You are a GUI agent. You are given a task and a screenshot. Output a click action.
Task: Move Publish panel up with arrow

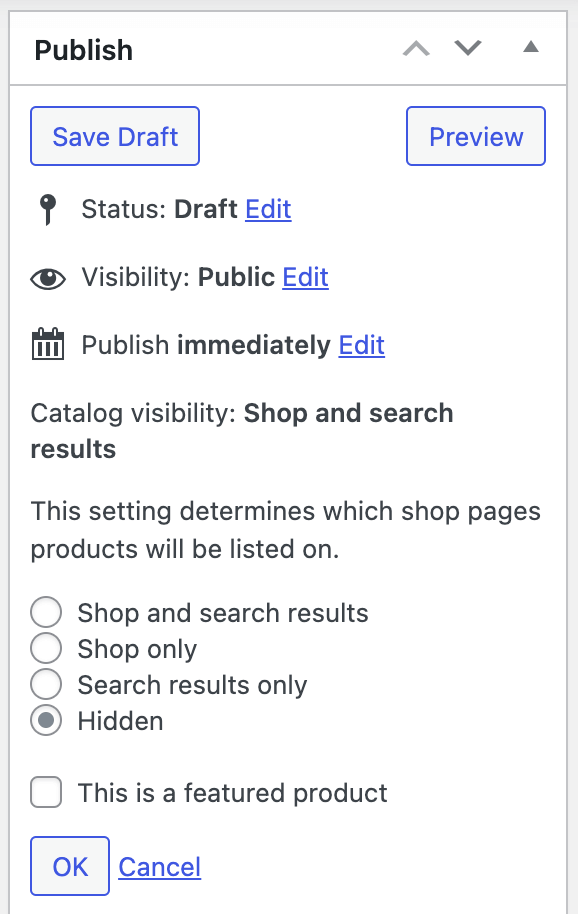pyautogui.click(x=417, y=48)
